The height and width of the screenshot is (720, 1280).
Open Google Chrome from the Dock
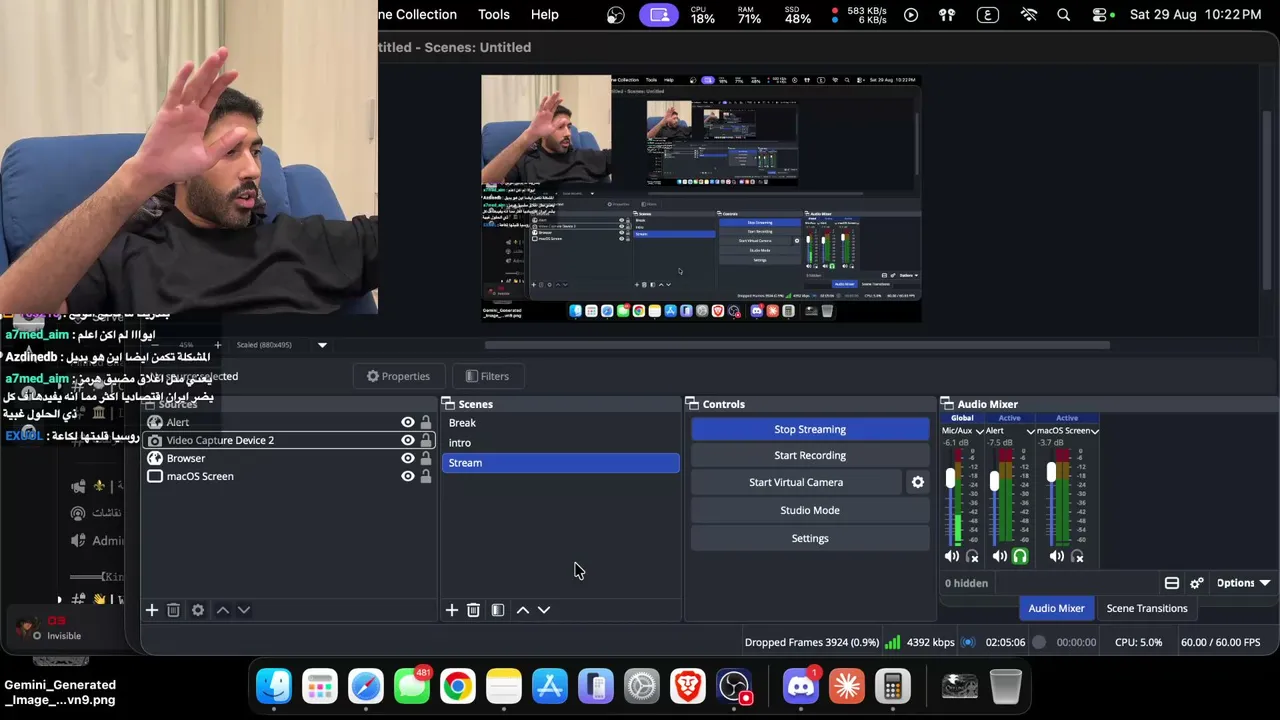click(x=458, y=686)
